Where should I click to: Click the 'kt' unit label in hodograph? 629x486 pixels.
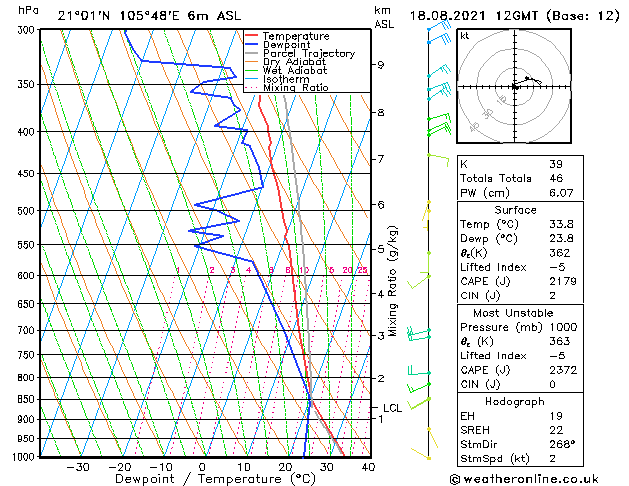coord(465,36)
